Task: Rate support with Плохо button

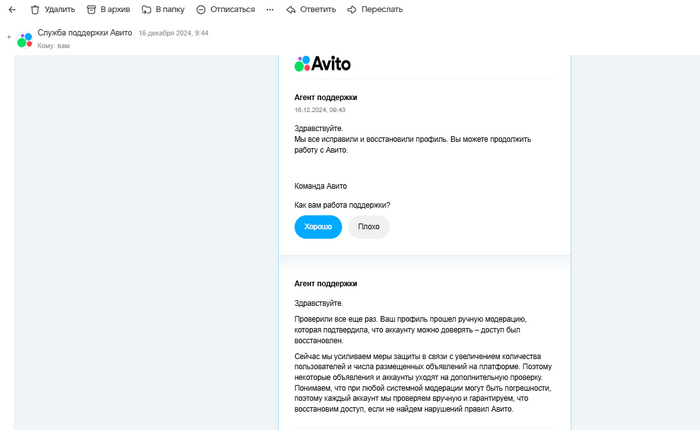Action: click(369, 227)
